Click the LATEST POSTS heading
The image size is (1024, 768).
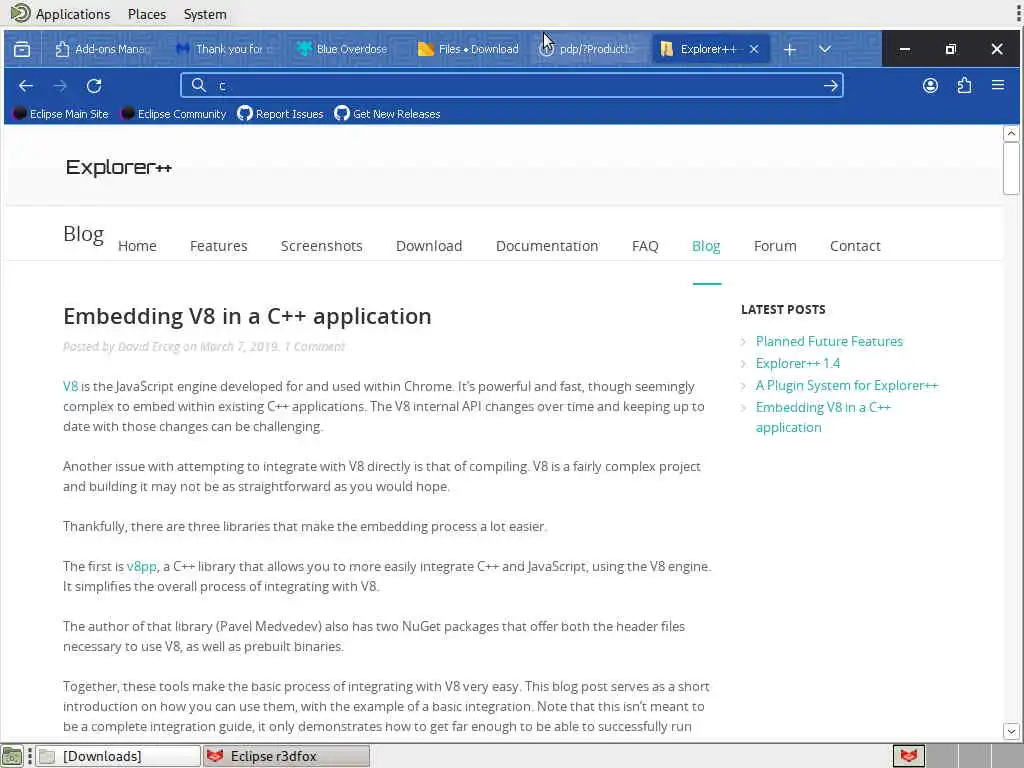click(783, 310)
